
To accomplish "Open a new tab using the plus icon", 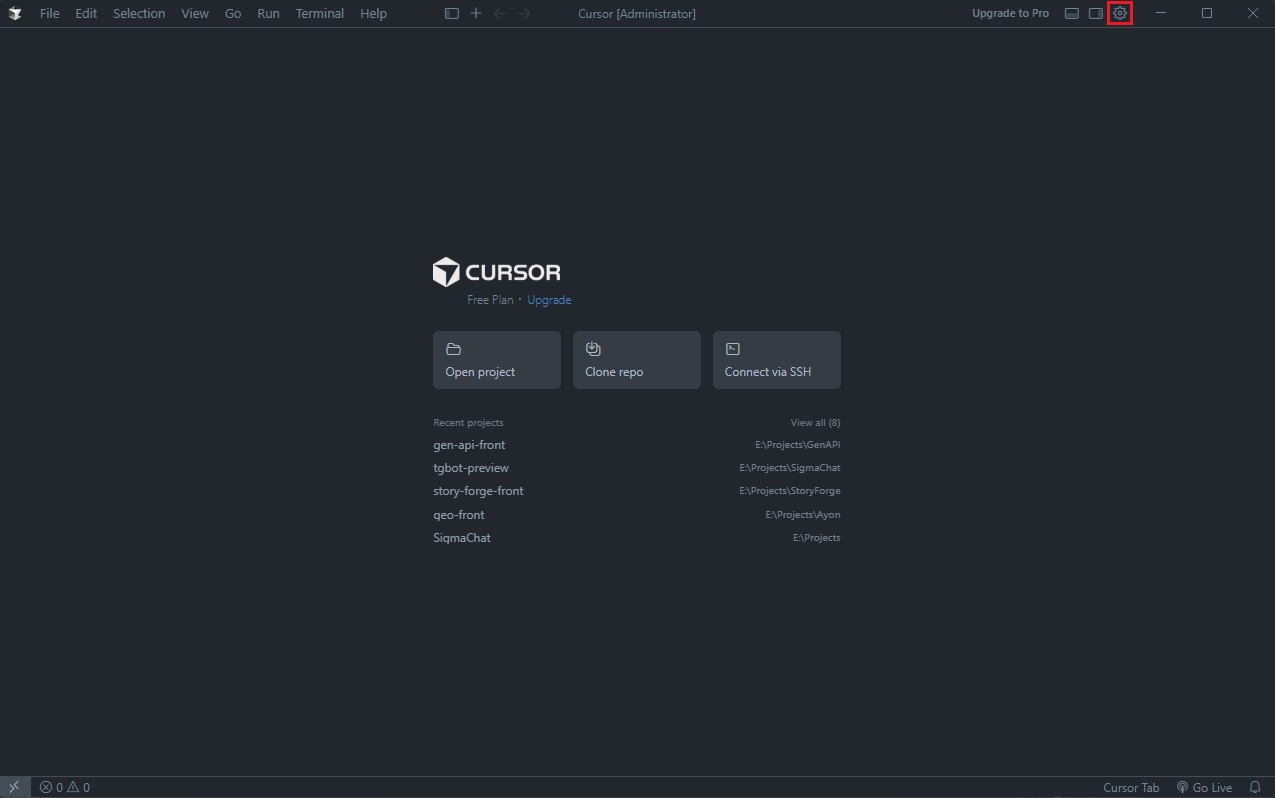I will point(475,13).
